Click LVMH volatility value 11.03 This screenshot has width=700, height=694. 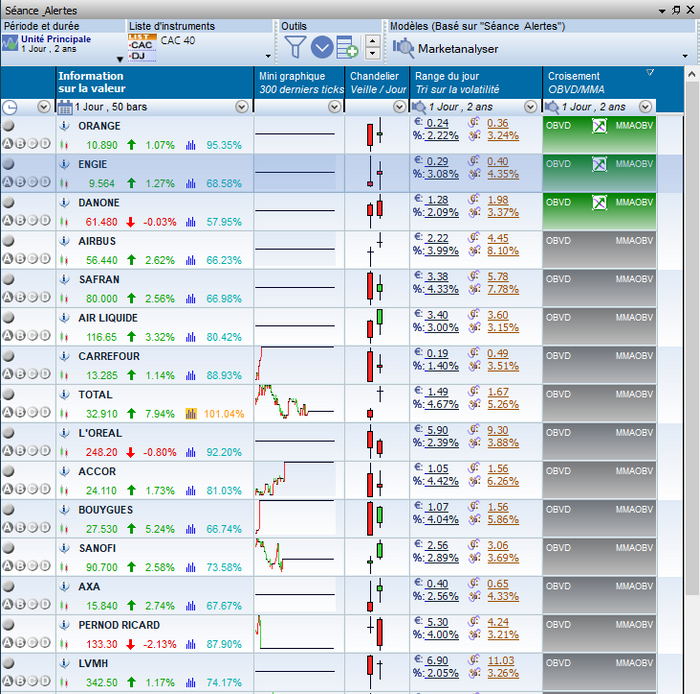coord(501,661)
